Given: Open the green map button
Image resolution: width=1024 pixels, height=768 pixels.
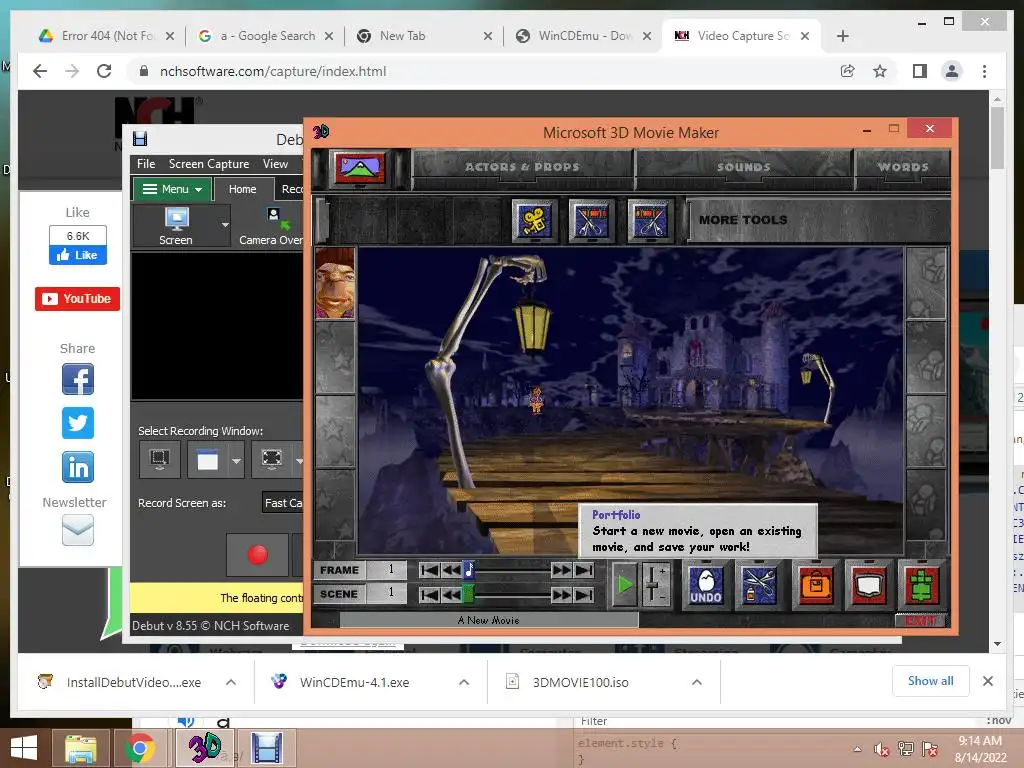Looking at the screenshot, I should (921, 584).
